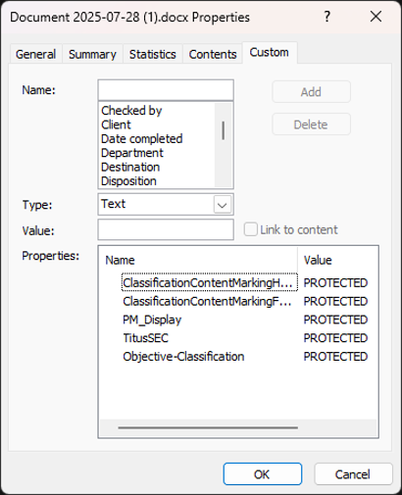Click the Properties list horizontal scrollbar
The image size is (402, 495).
click(x=208, y=427)
